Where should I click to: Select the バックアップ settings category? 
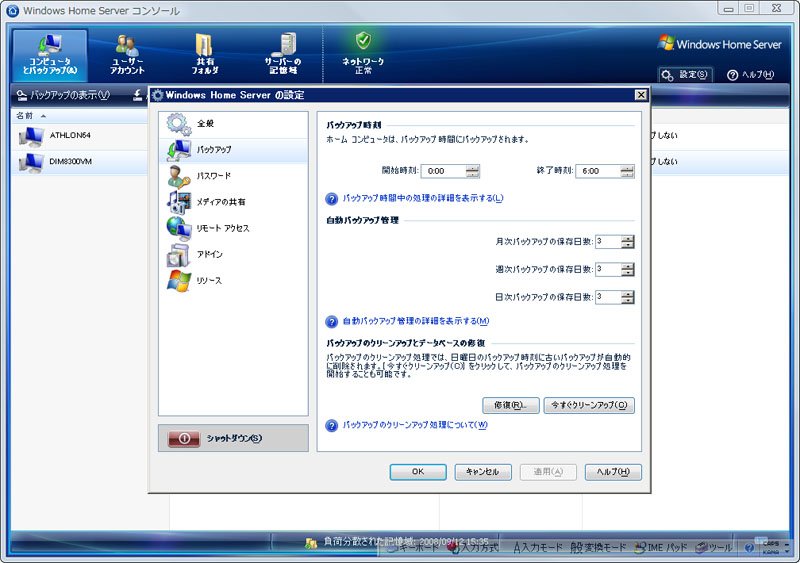click(233, 150)
